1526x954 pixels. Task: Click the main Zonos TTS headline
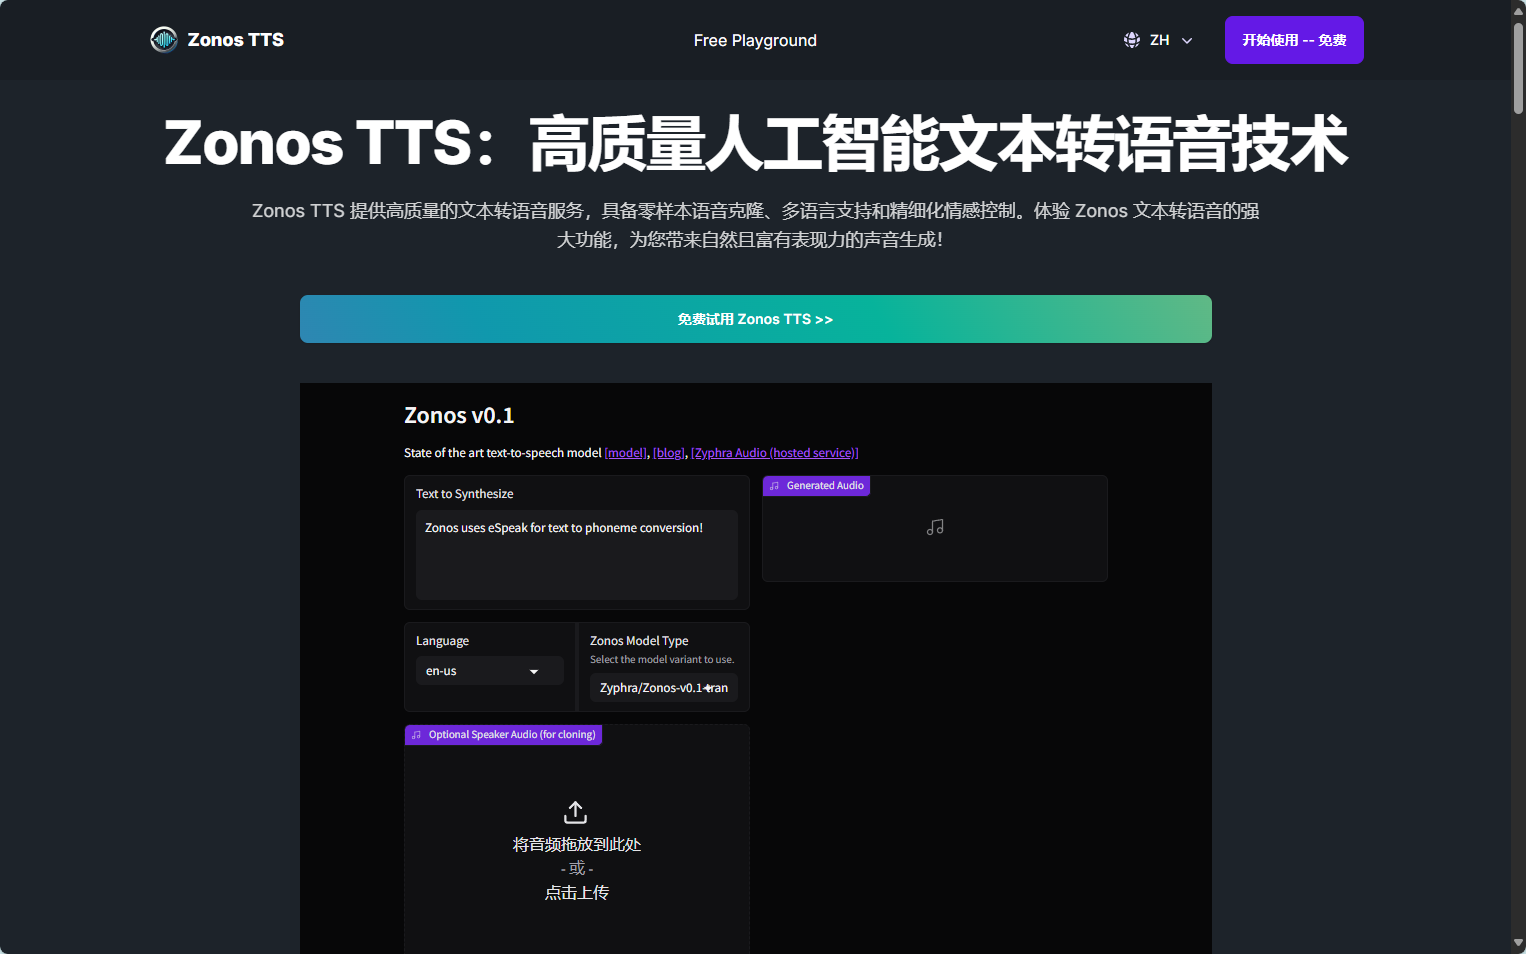coord(756,143)
